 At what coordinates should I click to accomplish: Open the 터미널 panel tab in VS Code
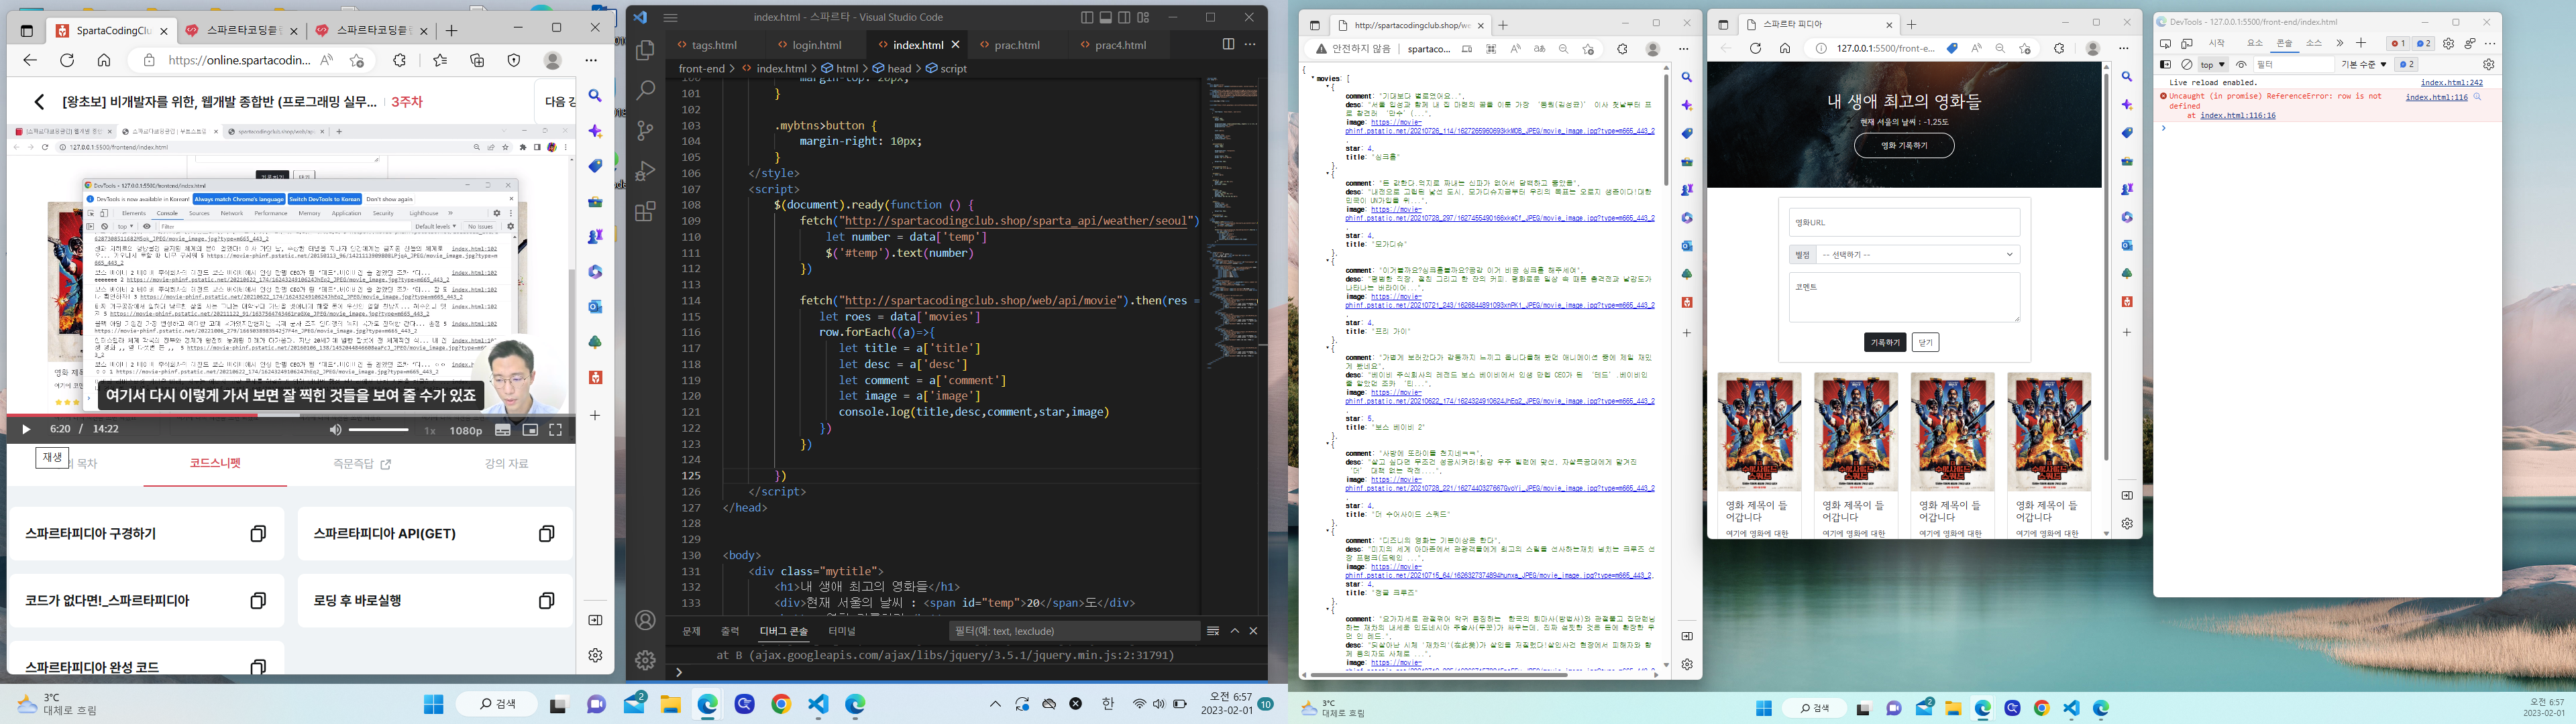pyautogui.click(x=842, y=631)
